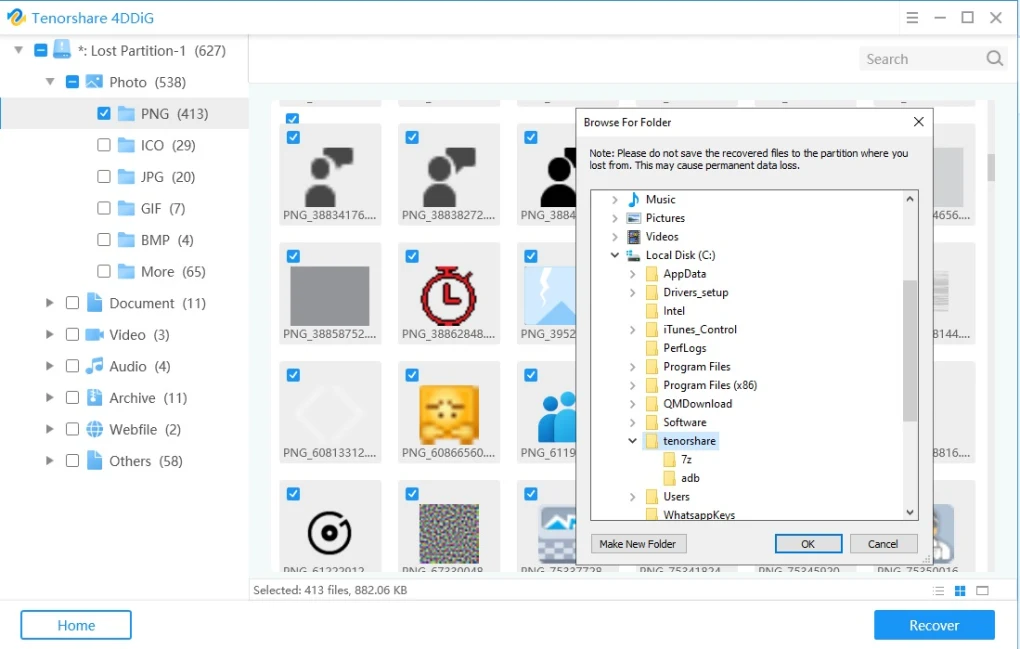Select the Webfile globe icon
Image resolution: width=1020 pixels, height=649 pixels.
tap(95, 429)
